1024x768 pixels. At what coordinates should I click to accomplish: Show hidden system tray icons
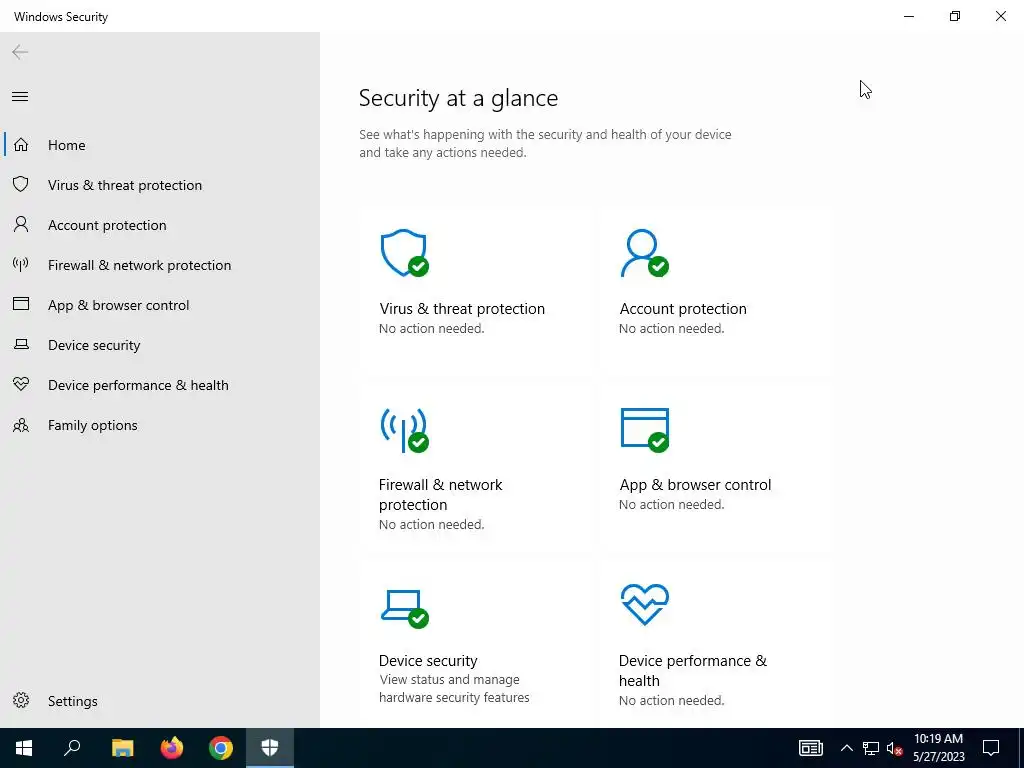pyautogui.click(x=846, y=748)
